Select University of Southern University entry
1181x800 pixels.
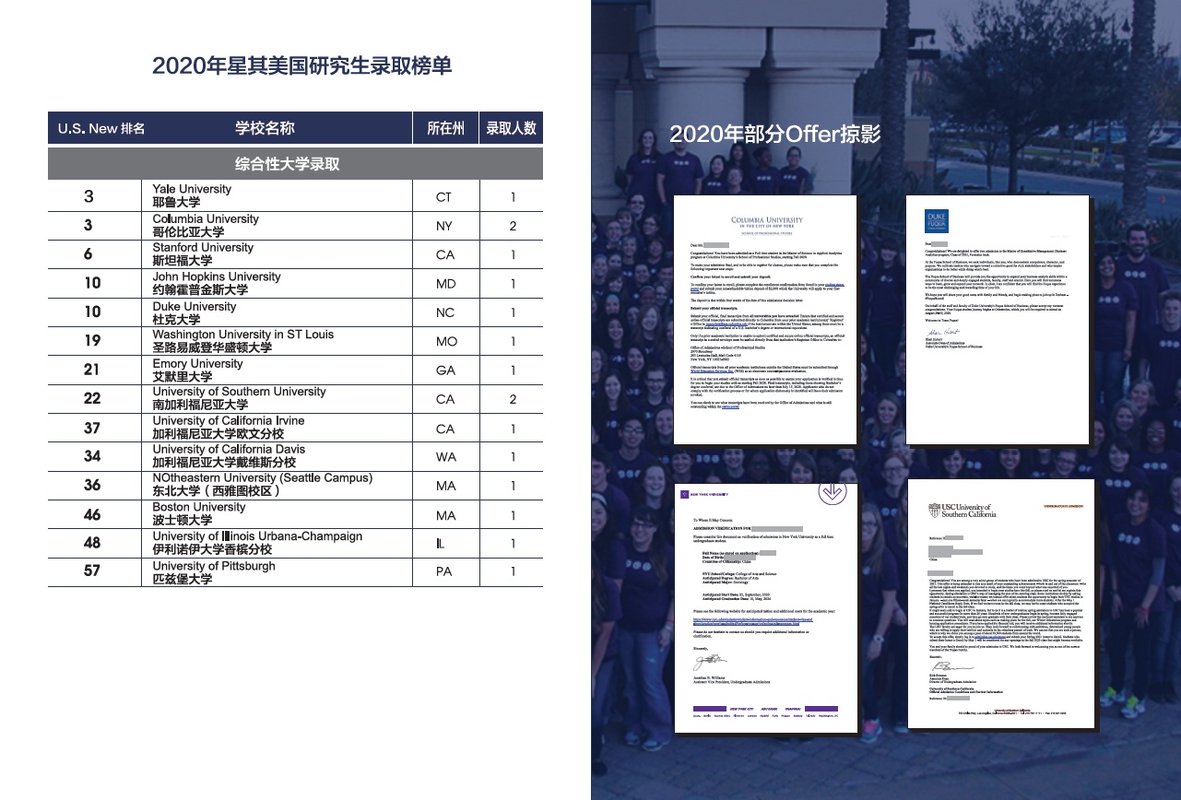pyautogui.click(x=239, y=392)
